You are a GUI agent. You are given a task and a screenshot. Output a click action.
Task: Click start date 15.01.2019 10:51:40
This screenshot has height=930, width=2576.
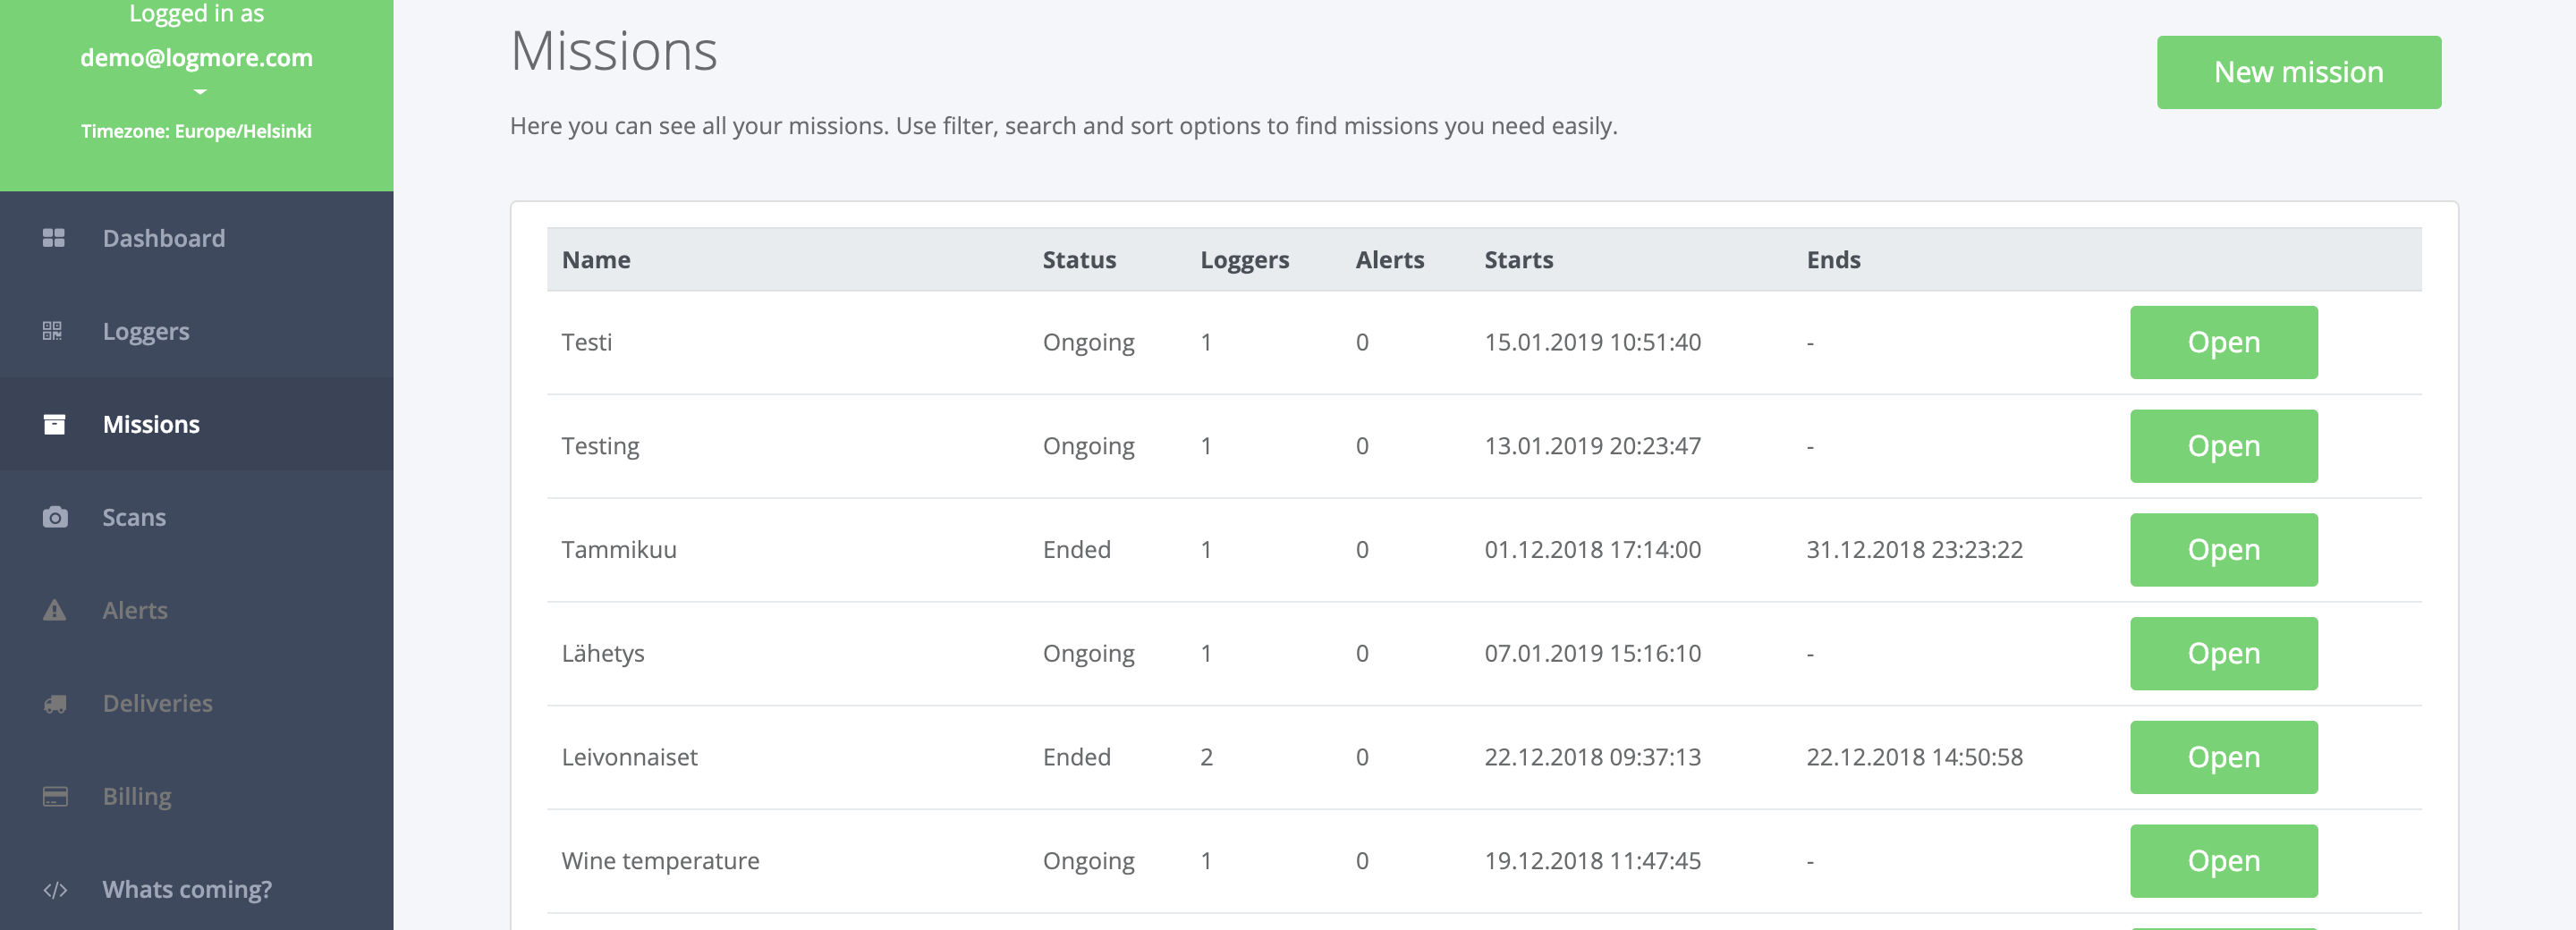point(1592,342)
